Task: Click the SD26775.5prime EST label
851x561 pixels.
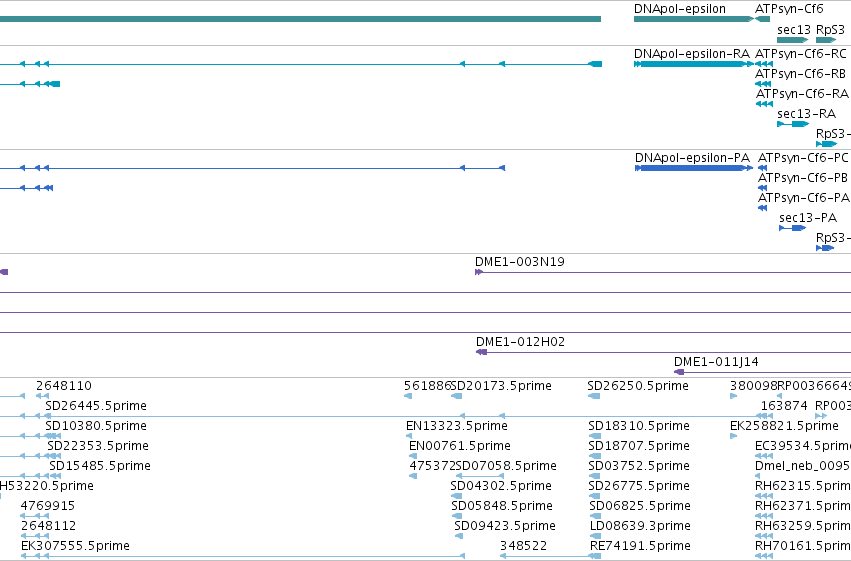Action: pyautogui.click(x=639, y=486)
